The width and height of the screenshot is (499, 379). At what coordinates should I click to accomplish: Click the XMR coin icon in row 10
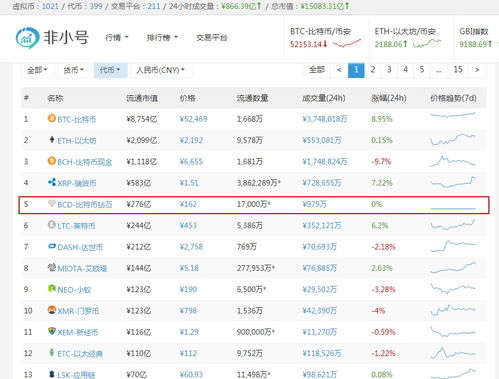click(51, 310)
